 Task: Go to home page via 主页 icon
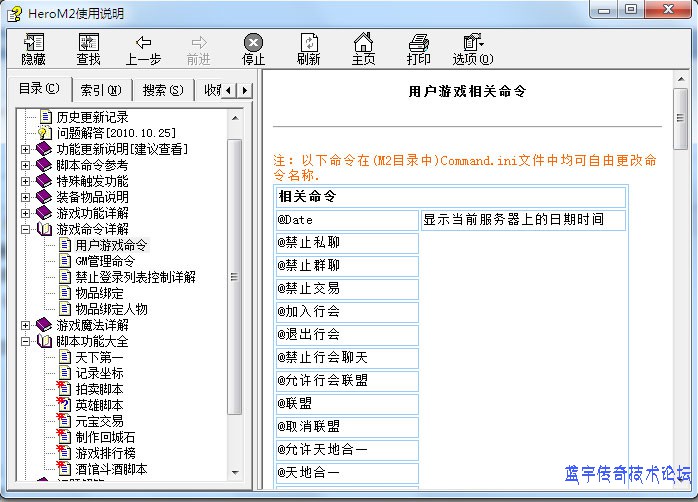coord(363,48)
